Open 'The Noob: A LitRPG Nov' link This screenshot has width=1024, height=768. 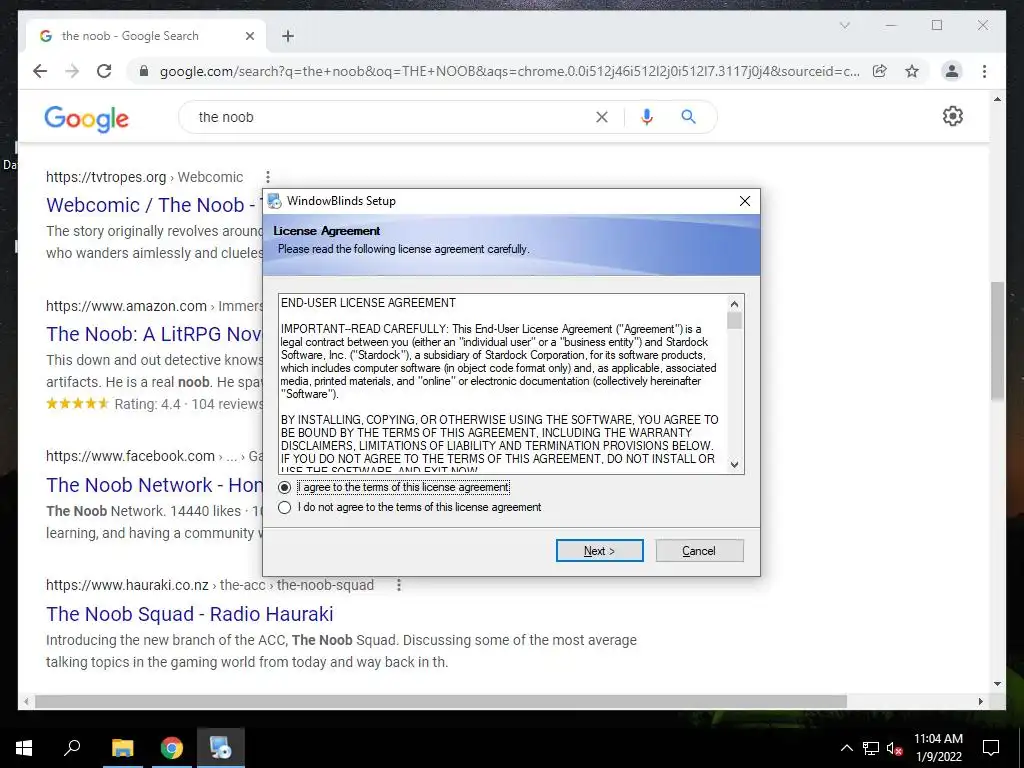pos(154,334)
